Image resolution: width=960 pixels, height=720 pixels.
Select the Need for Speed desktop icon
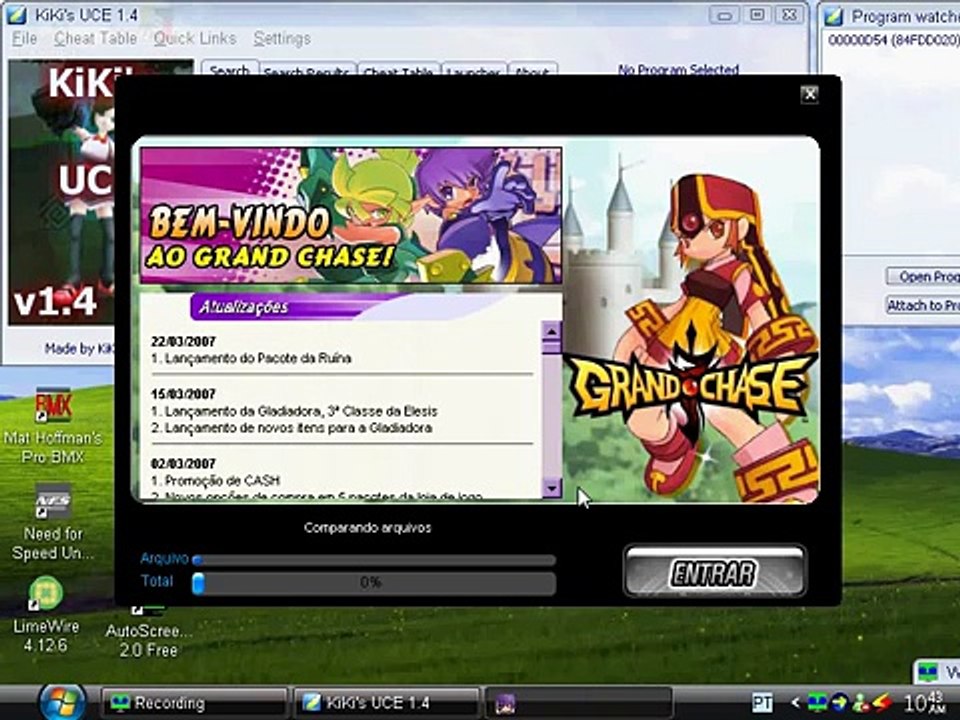[53, 523]
